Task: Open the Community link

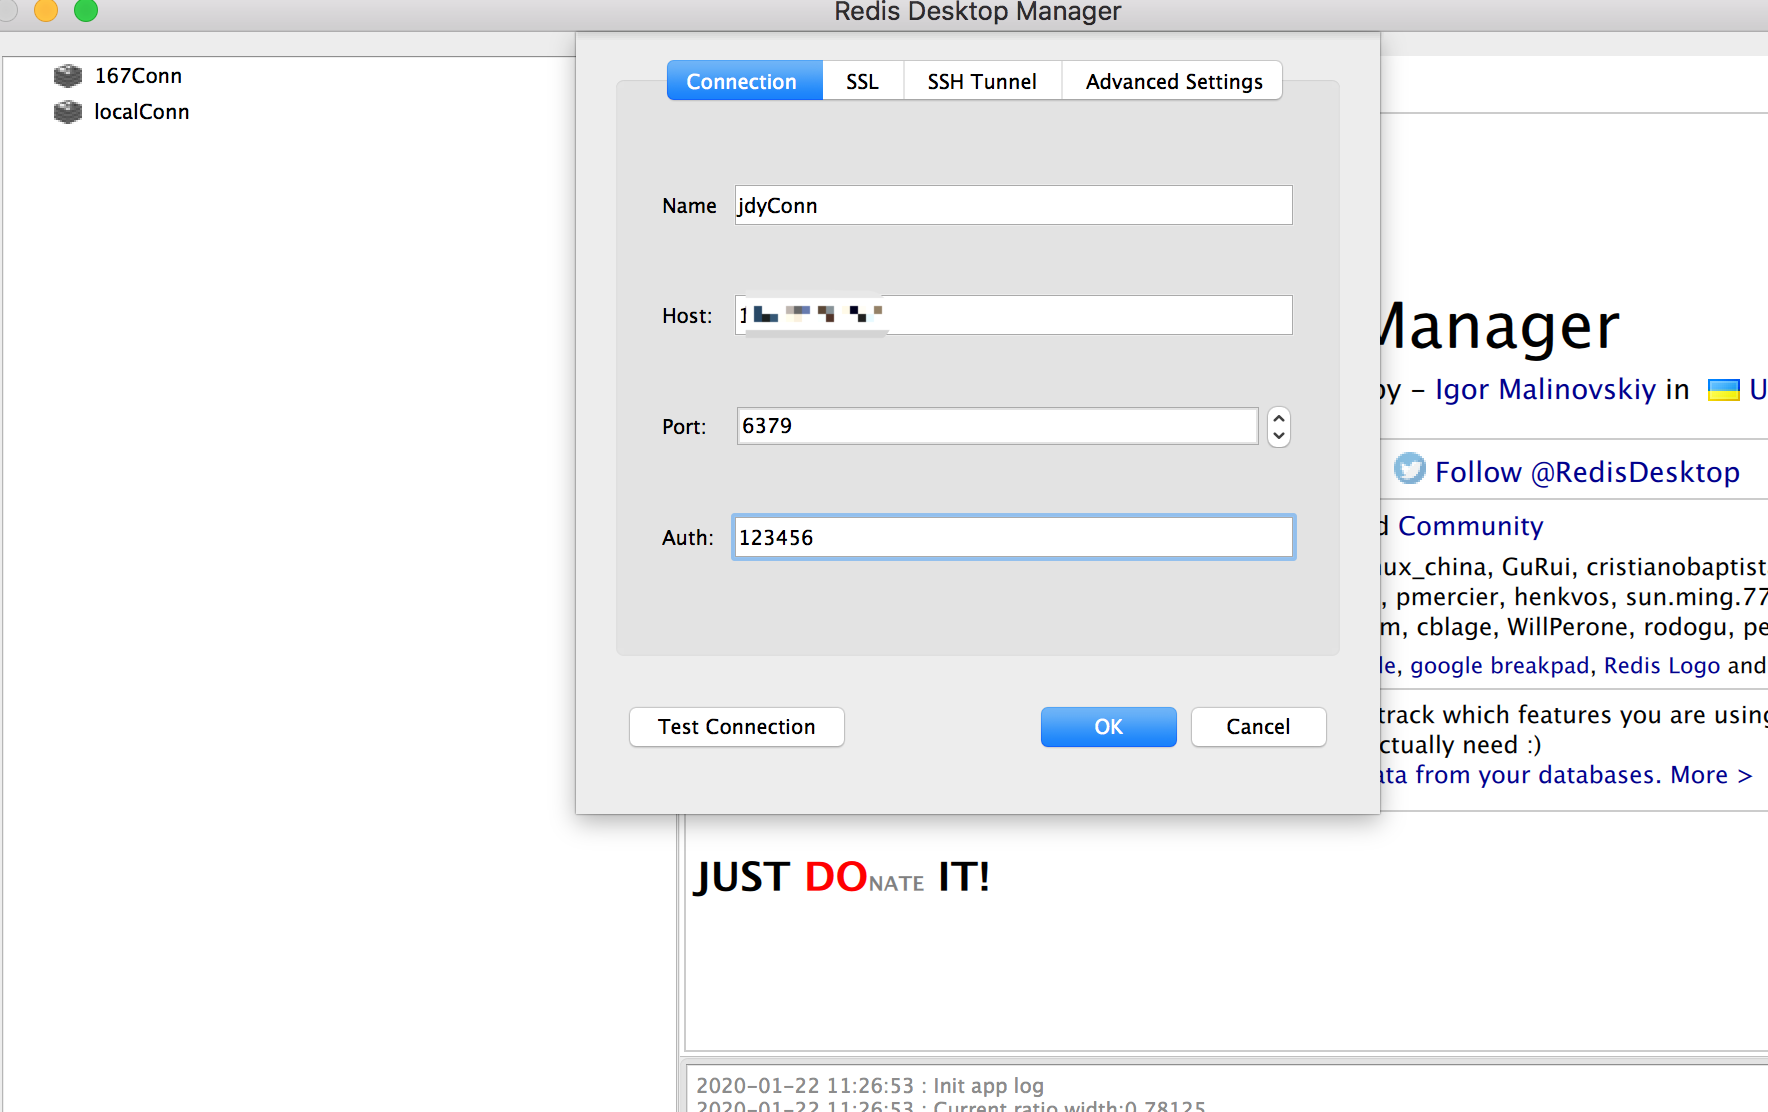Action: click(1470, 526)
